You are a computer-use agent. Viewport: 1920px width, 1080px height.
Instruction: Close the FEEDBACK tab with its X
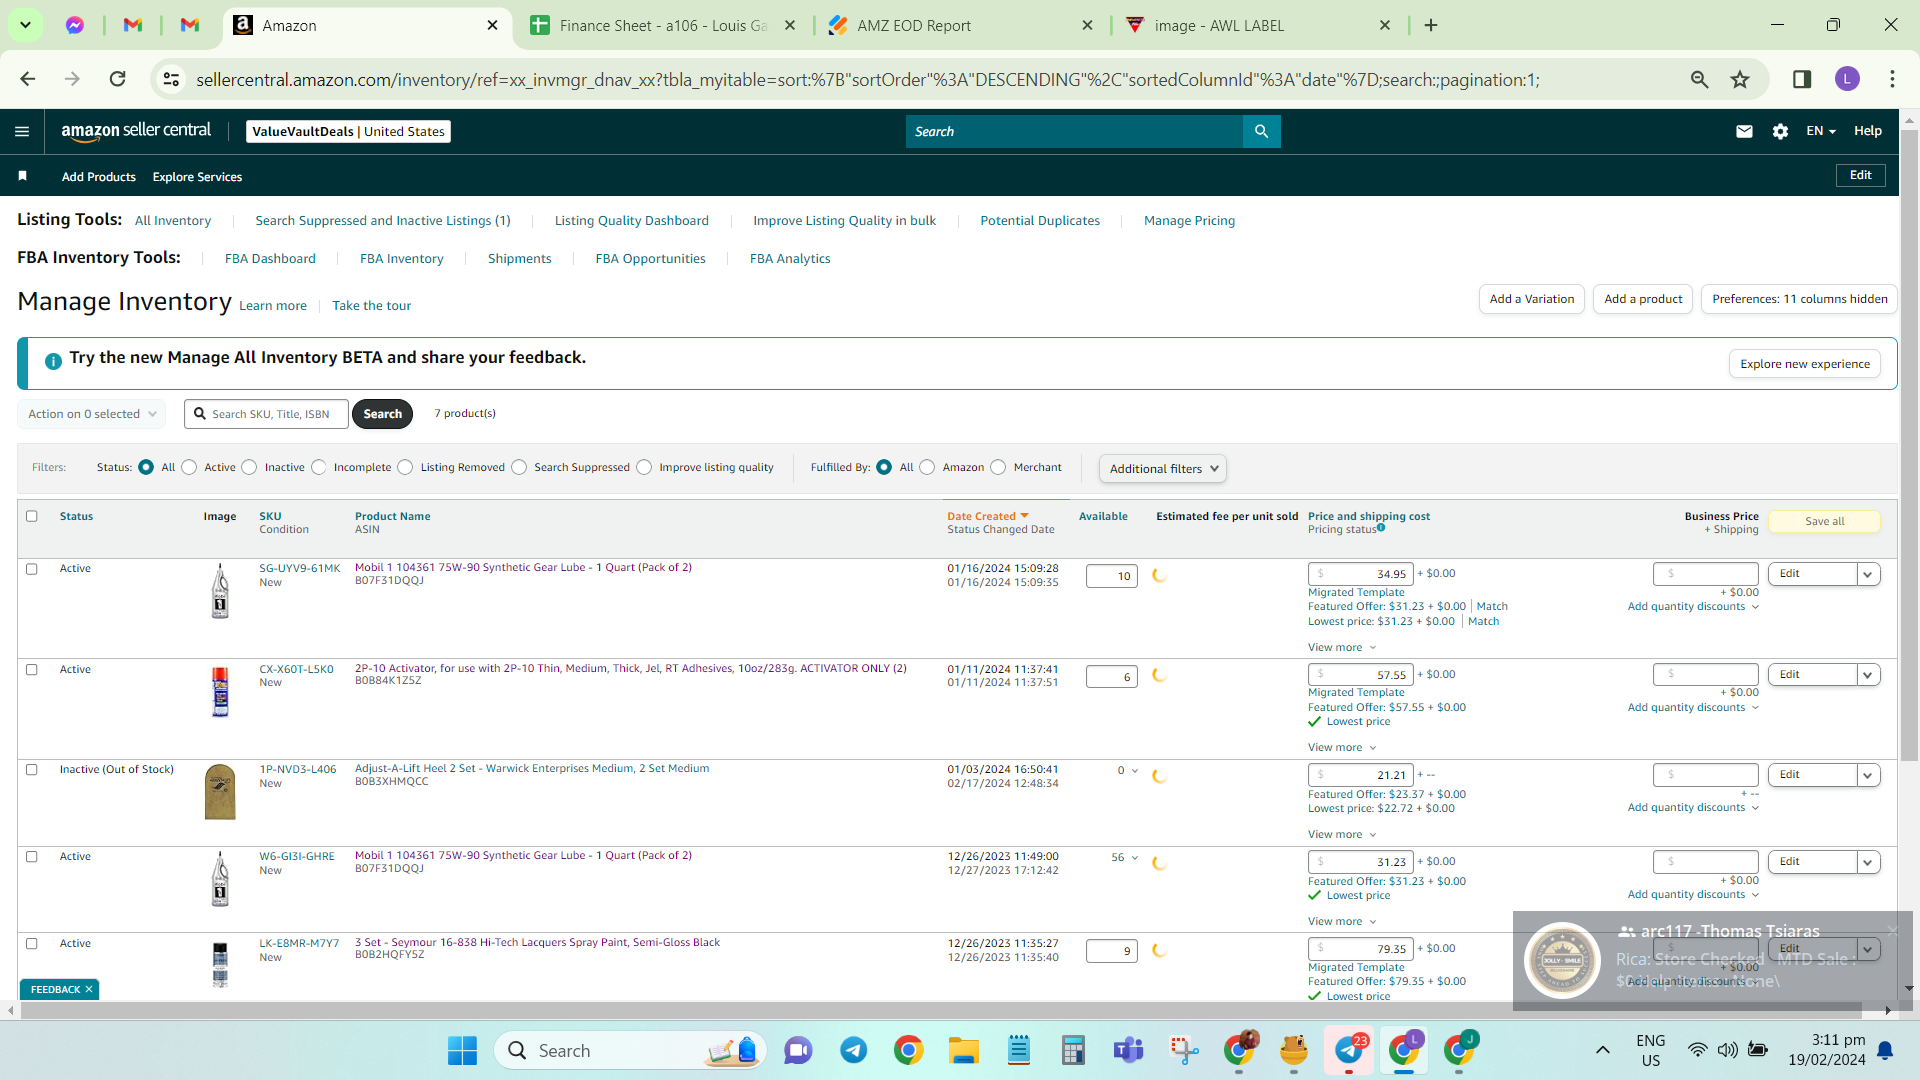(x=89, y=989)
